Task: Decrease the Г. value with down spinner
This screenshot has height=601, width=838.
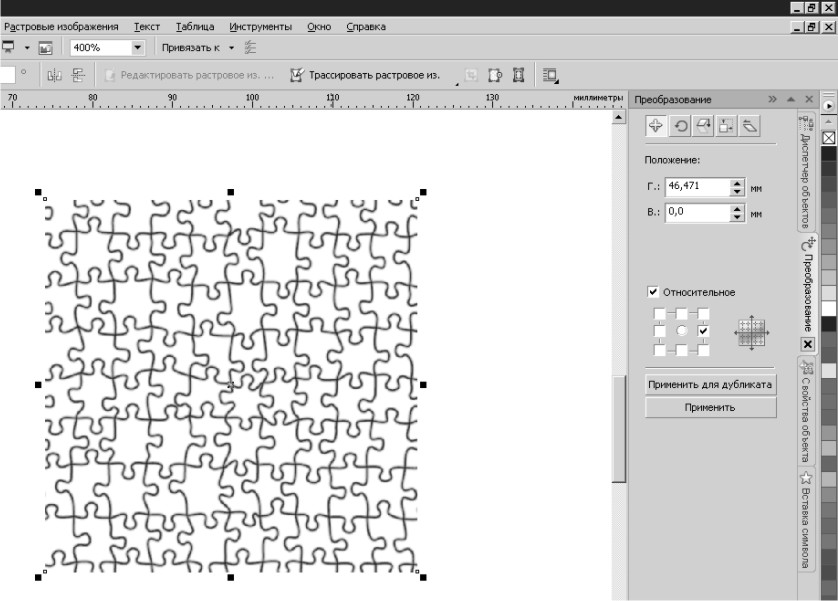Action: 738,191
